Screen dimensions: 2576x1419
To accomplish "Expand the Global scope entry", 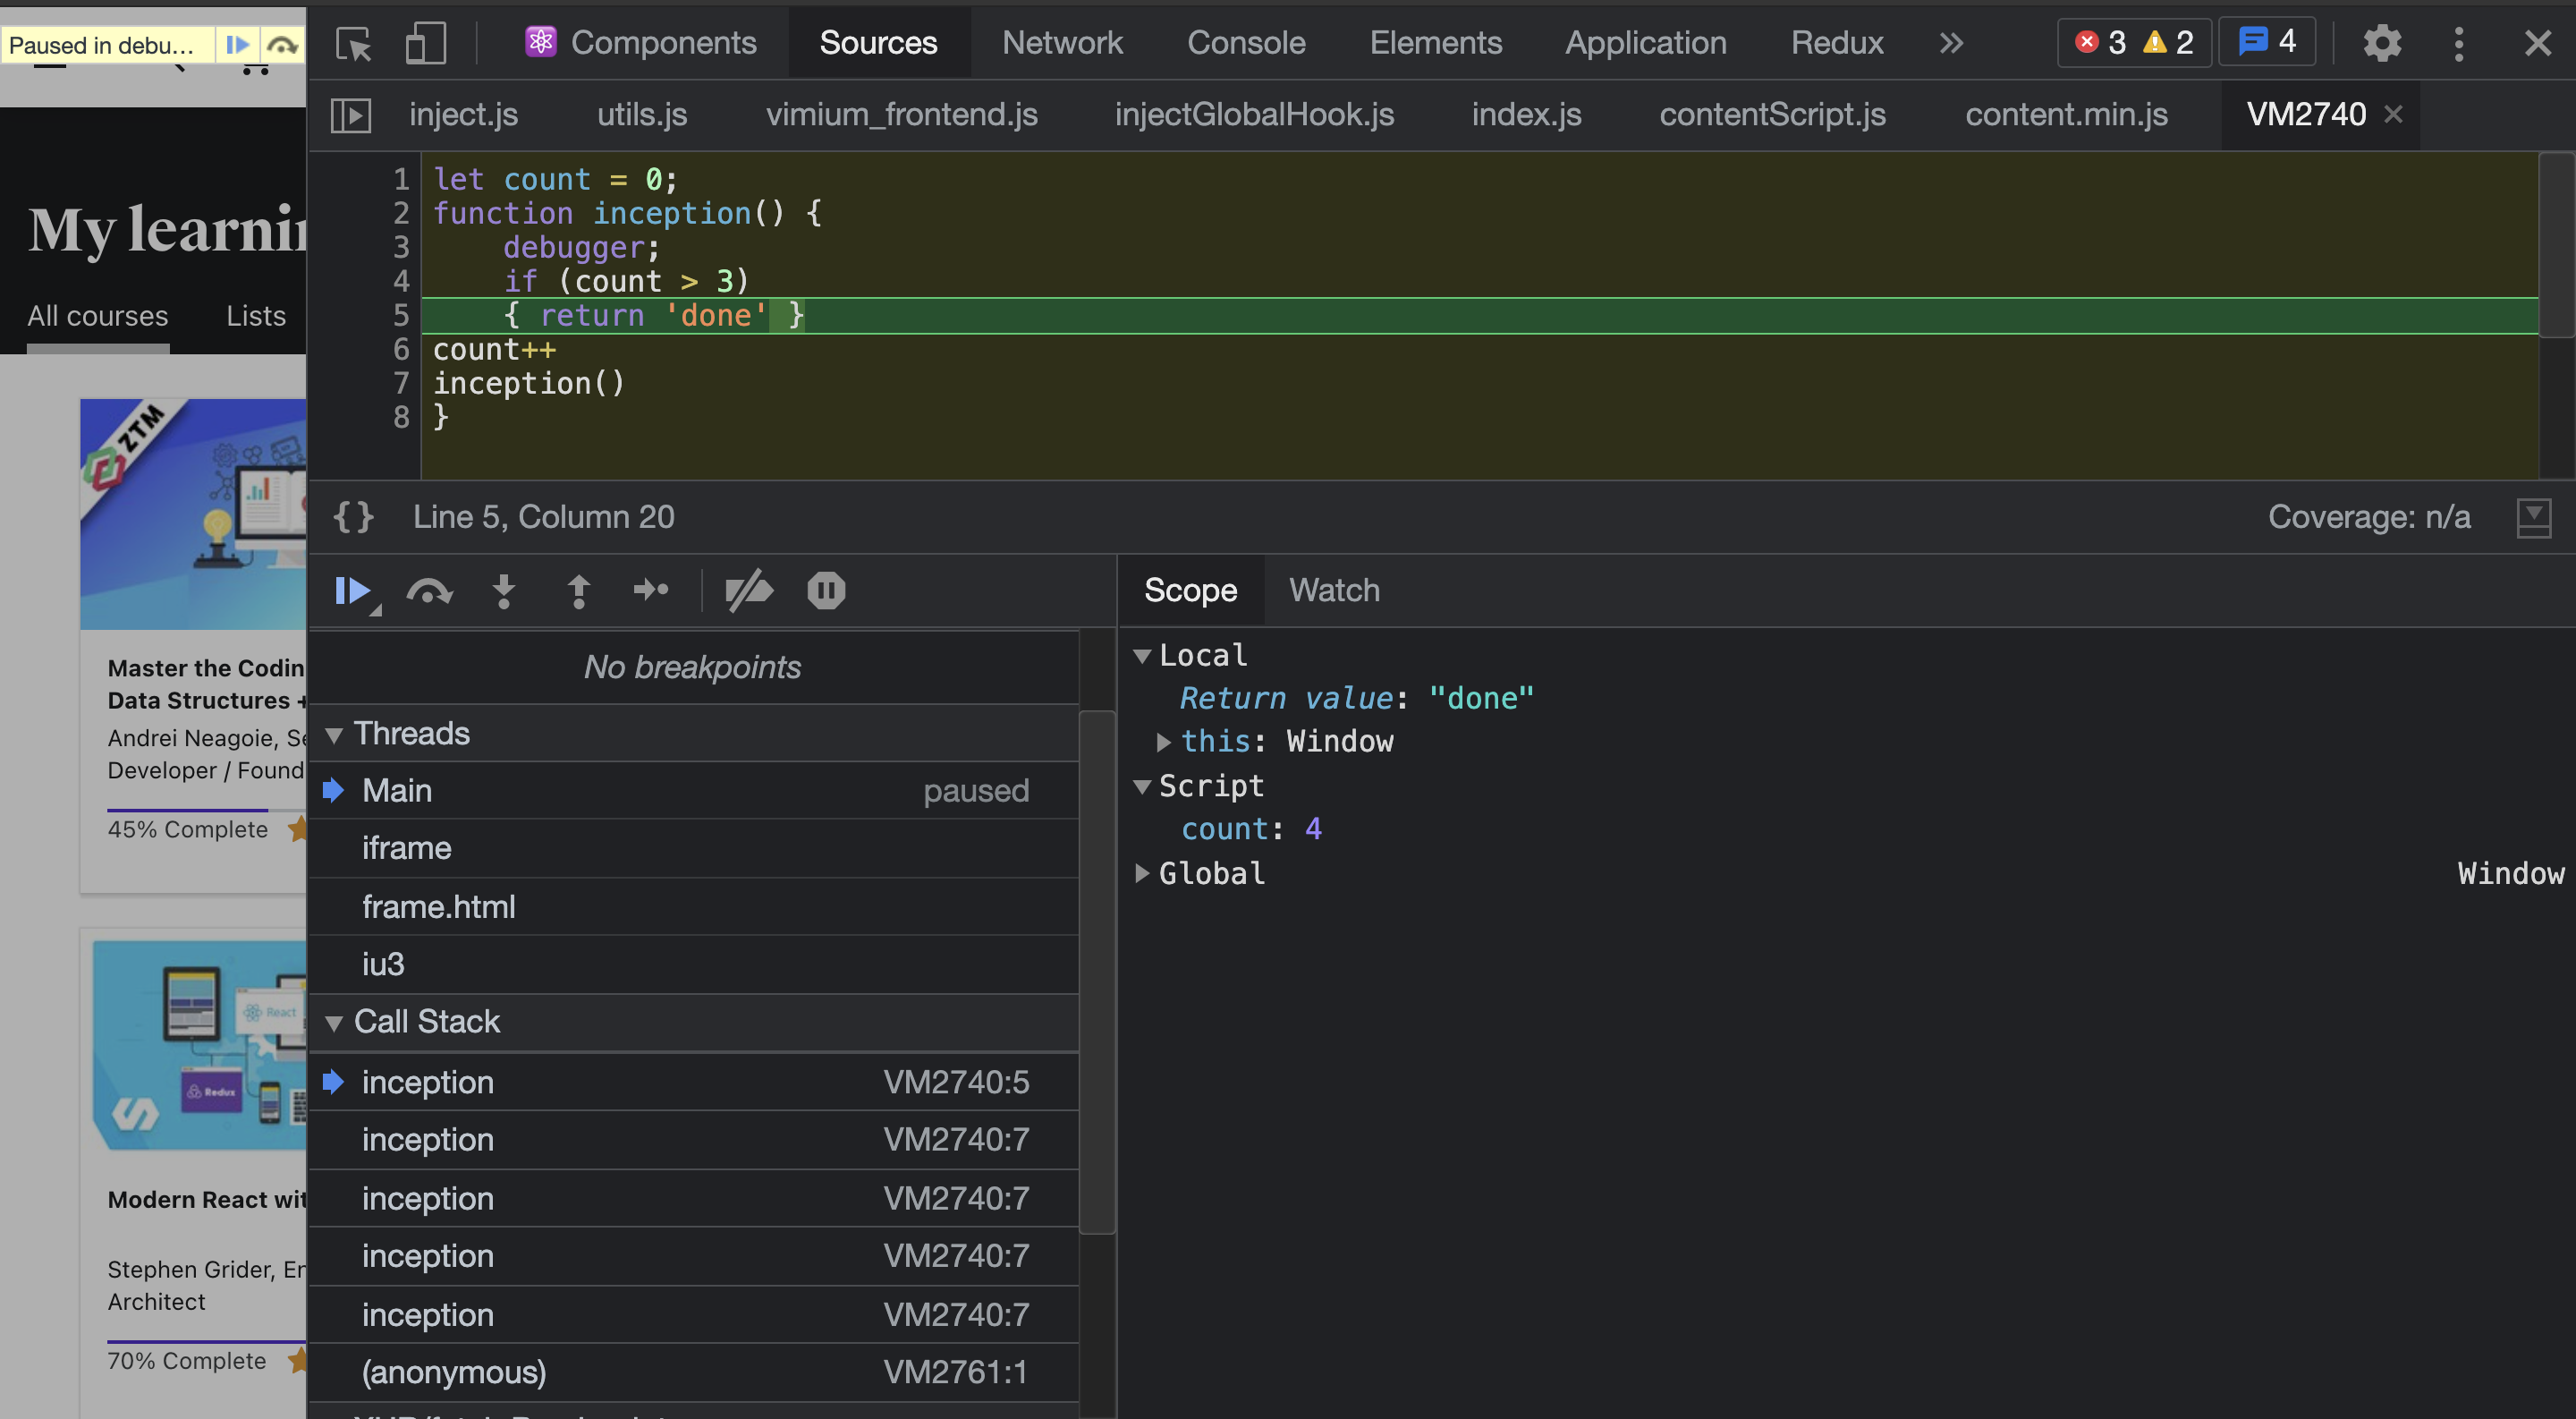I will 1142,873.
